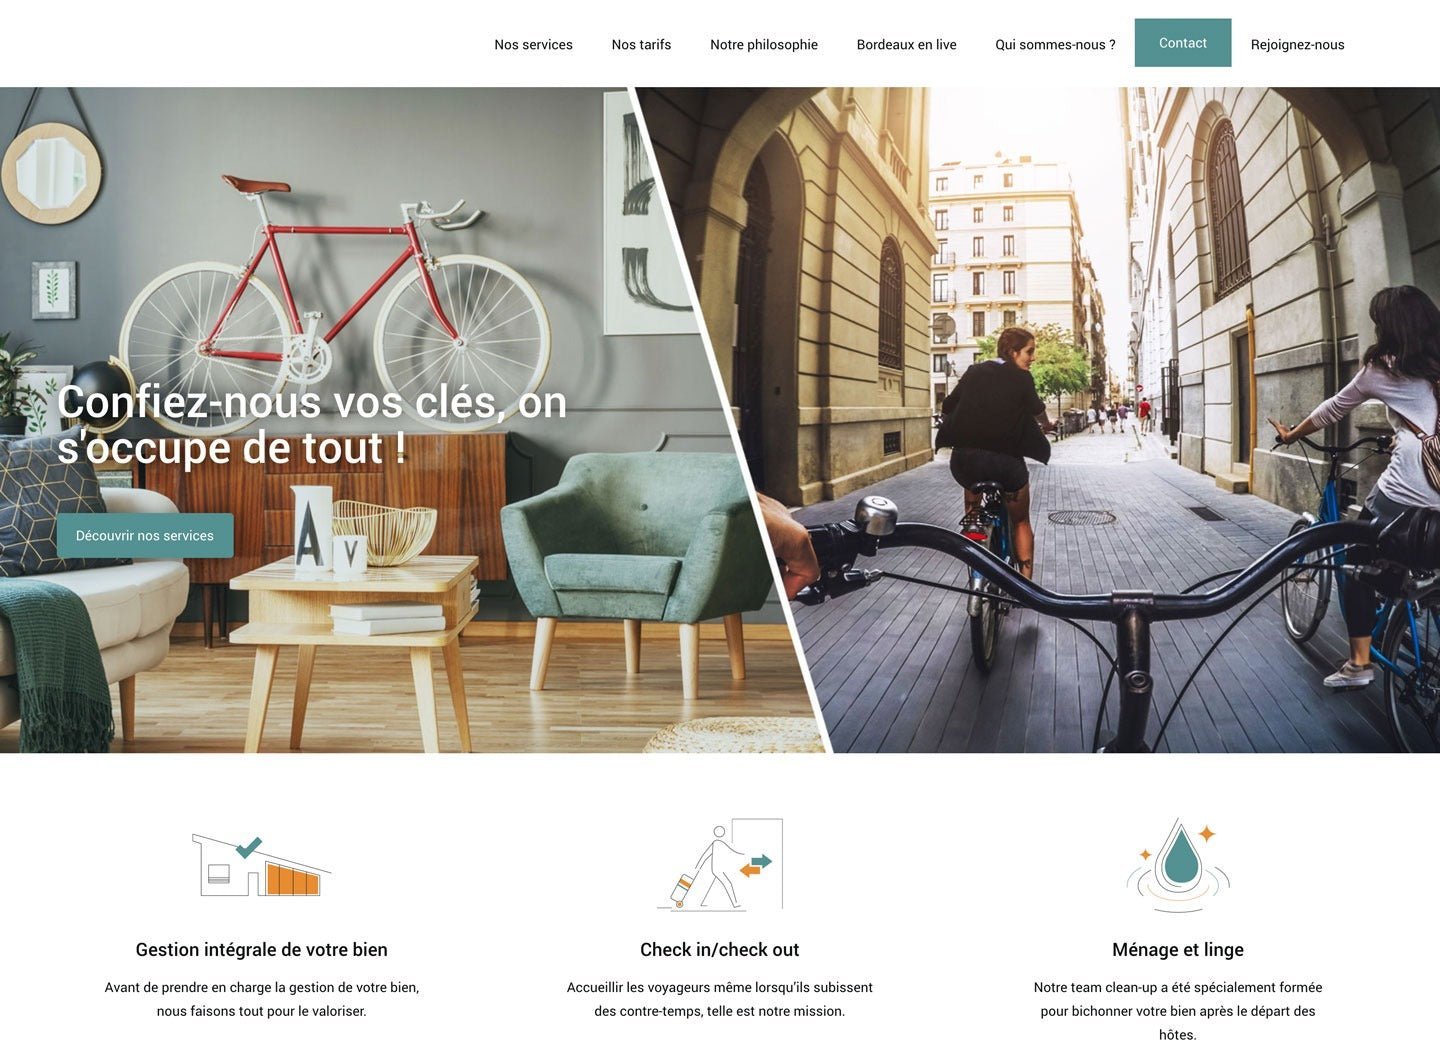
Task: Click the Ménage et linge heading
Action: (x=1178, y=950)
